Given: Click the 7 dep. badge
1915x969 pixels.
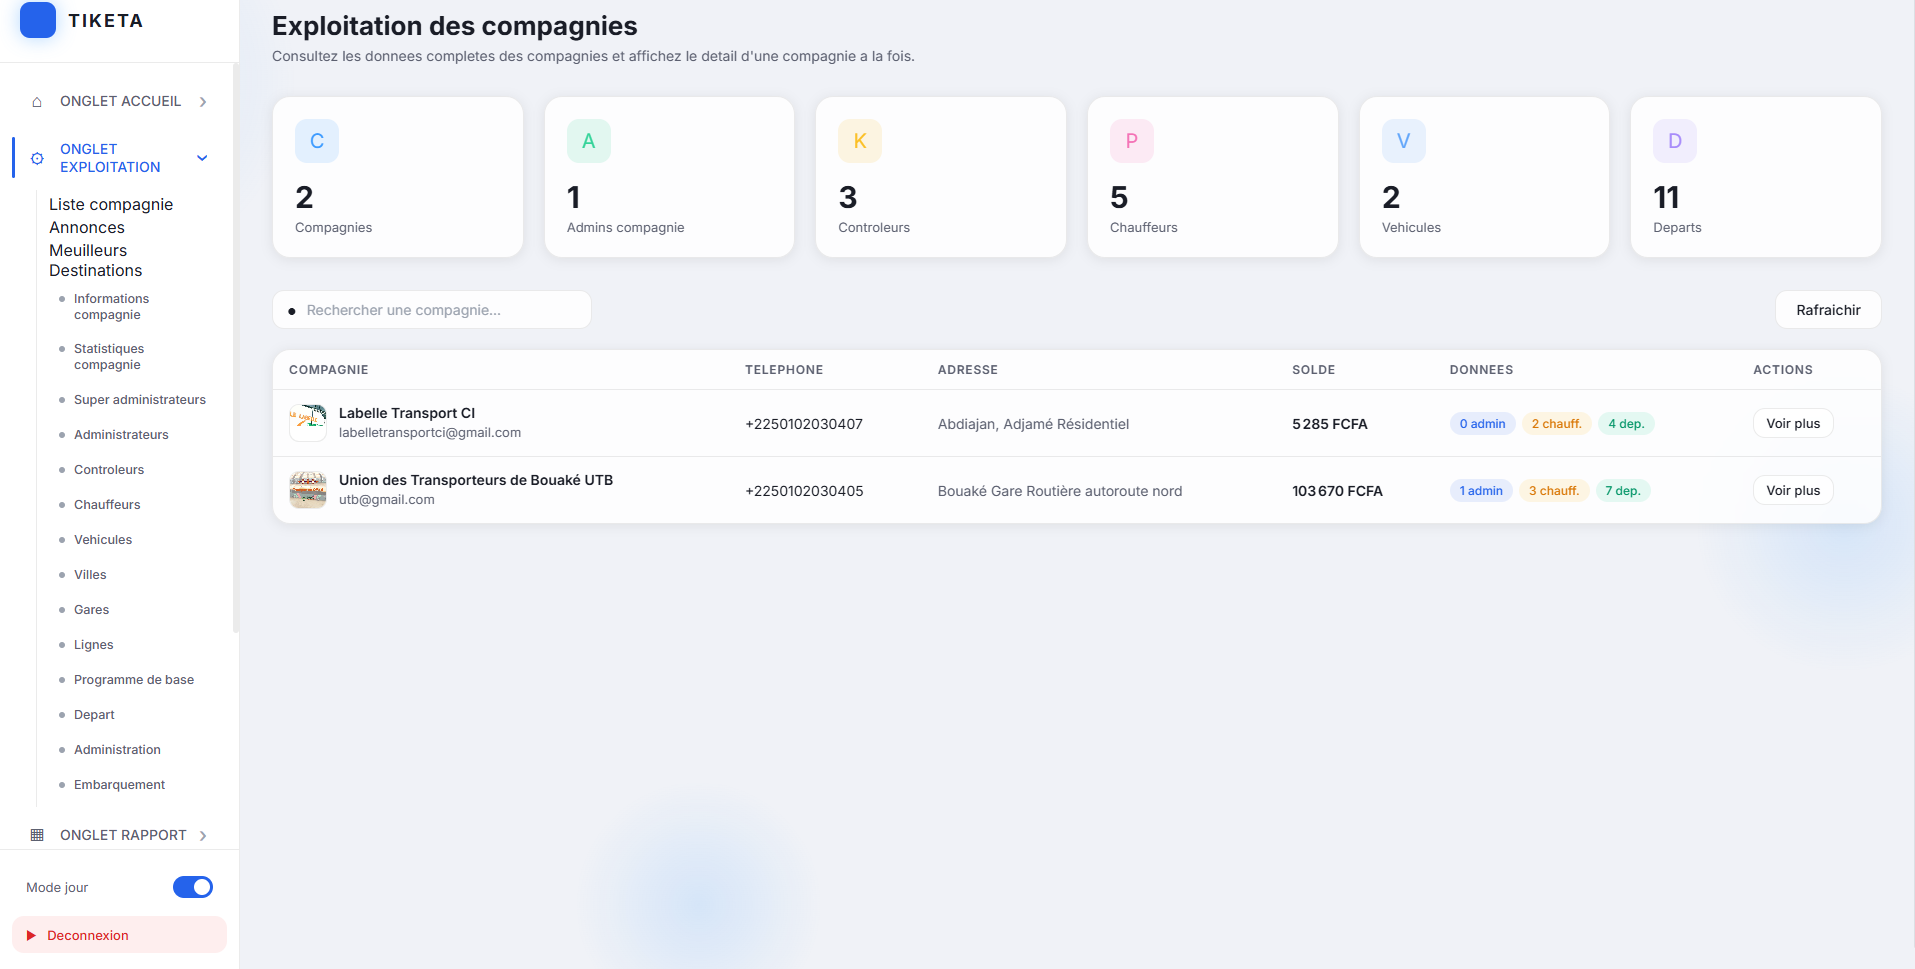Looking at the screenshot, I should [x=1623, y=491].
